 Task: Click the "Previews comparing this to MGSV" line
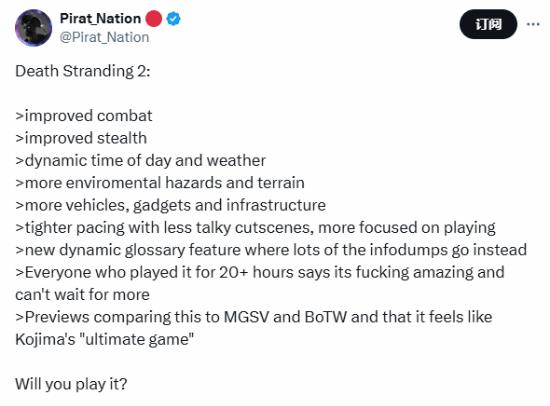[254, 317]
